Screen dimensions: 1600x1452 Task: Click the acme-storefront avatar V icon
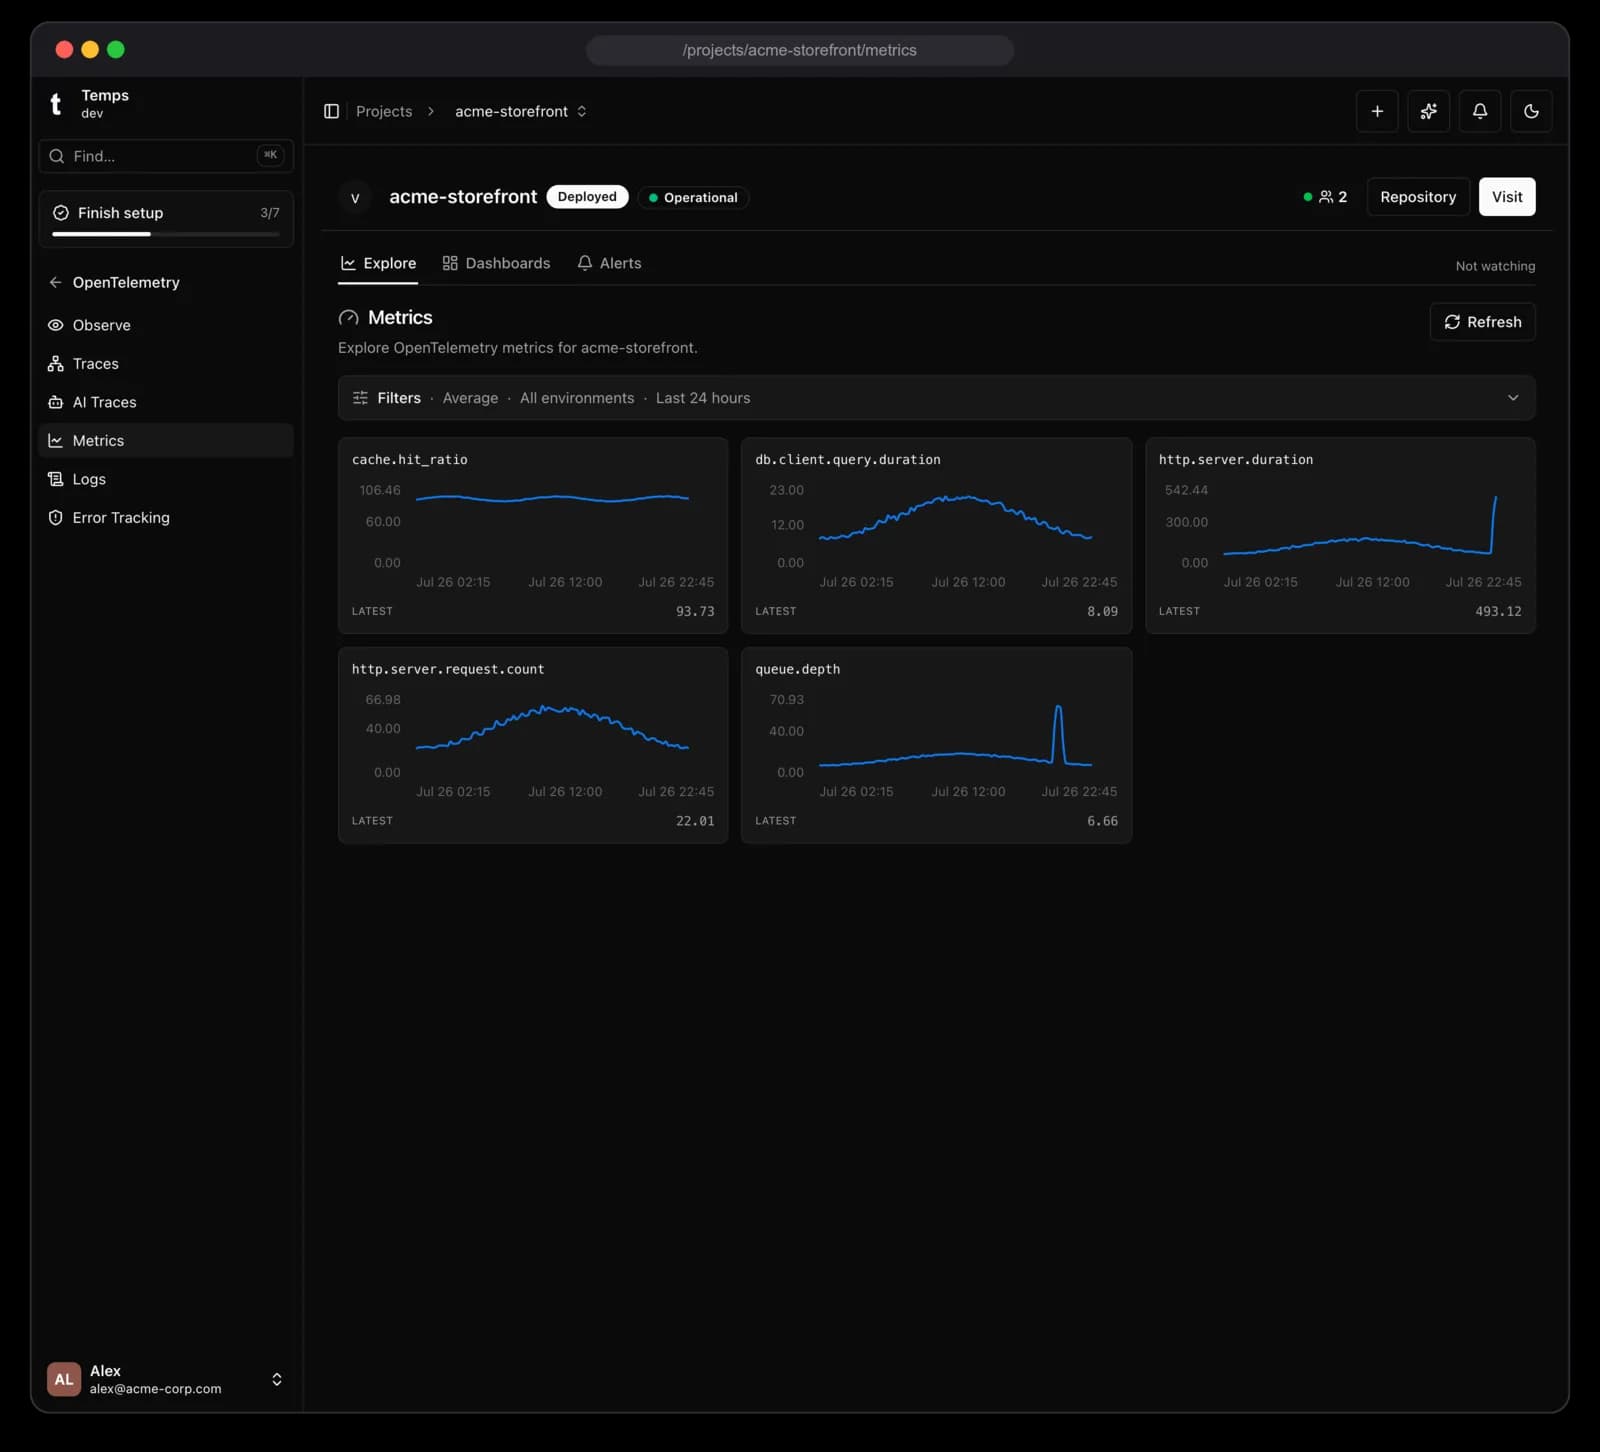coord(355,198)
